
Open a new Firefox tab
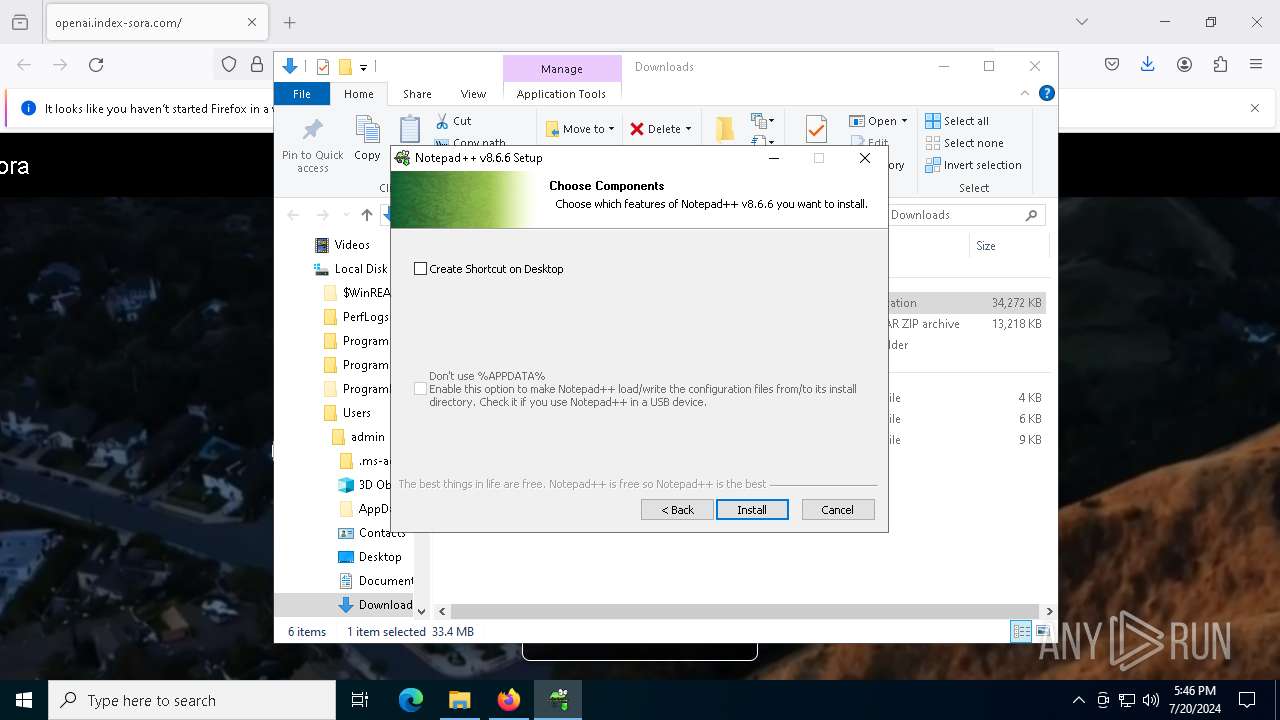pyautogui.click(x=290, y=22)
